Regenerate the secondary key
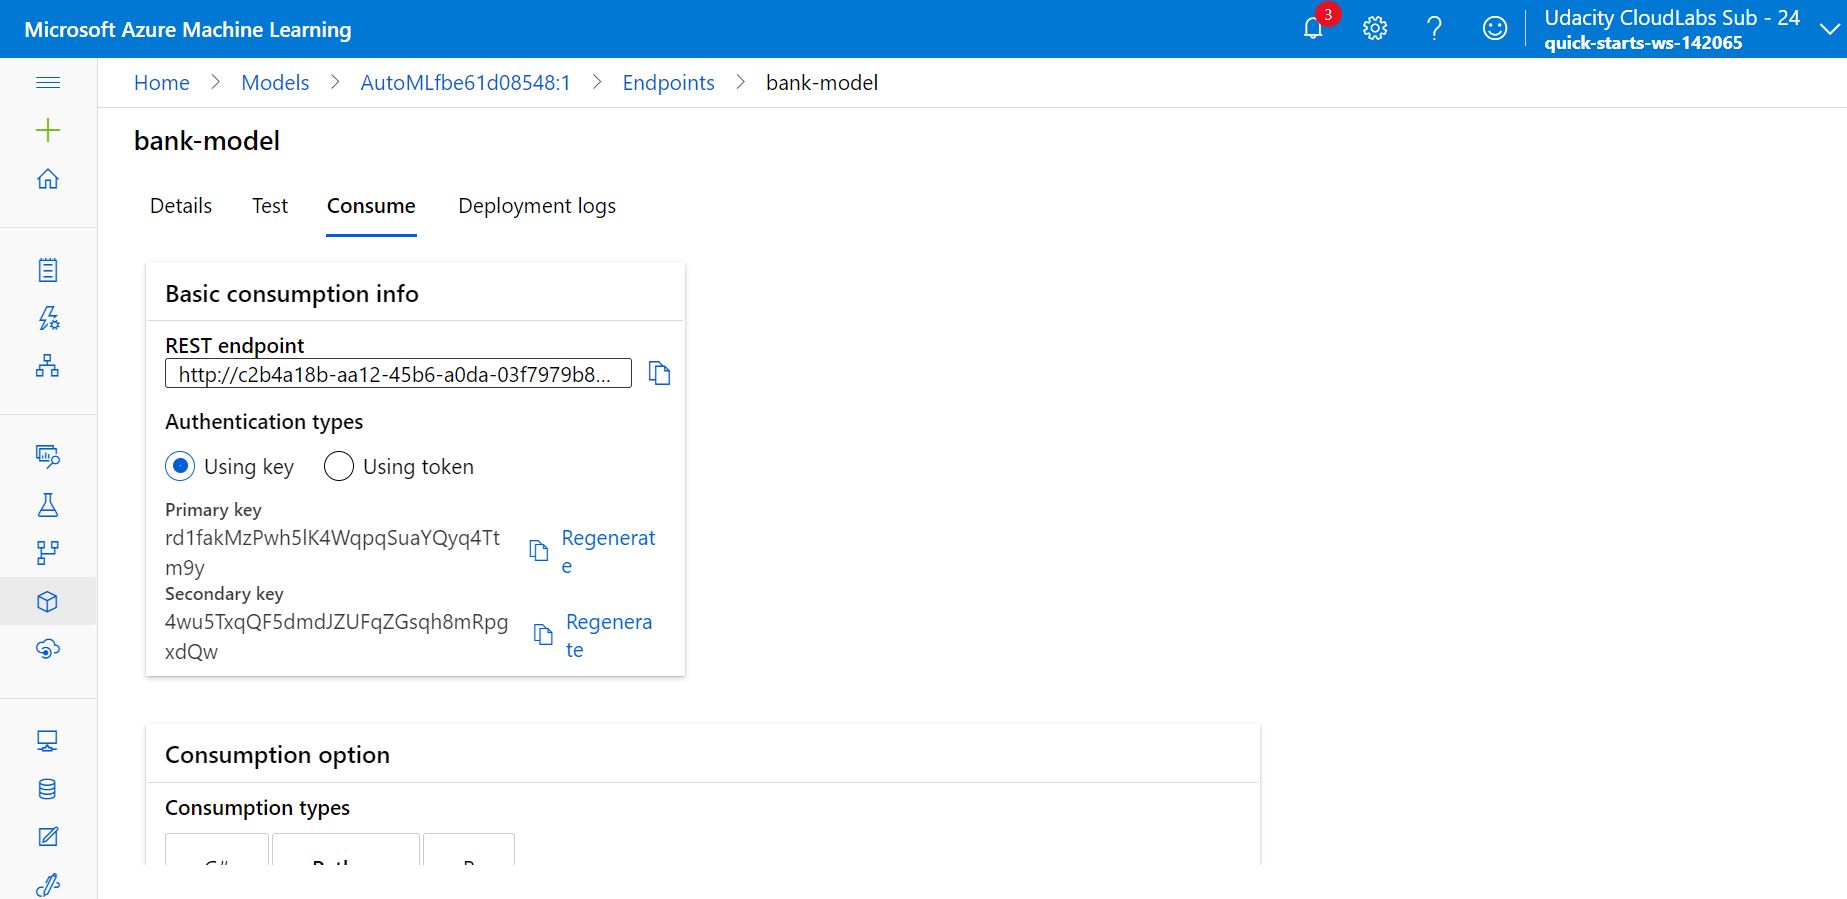1847x899 pixels. pos(609,635)
